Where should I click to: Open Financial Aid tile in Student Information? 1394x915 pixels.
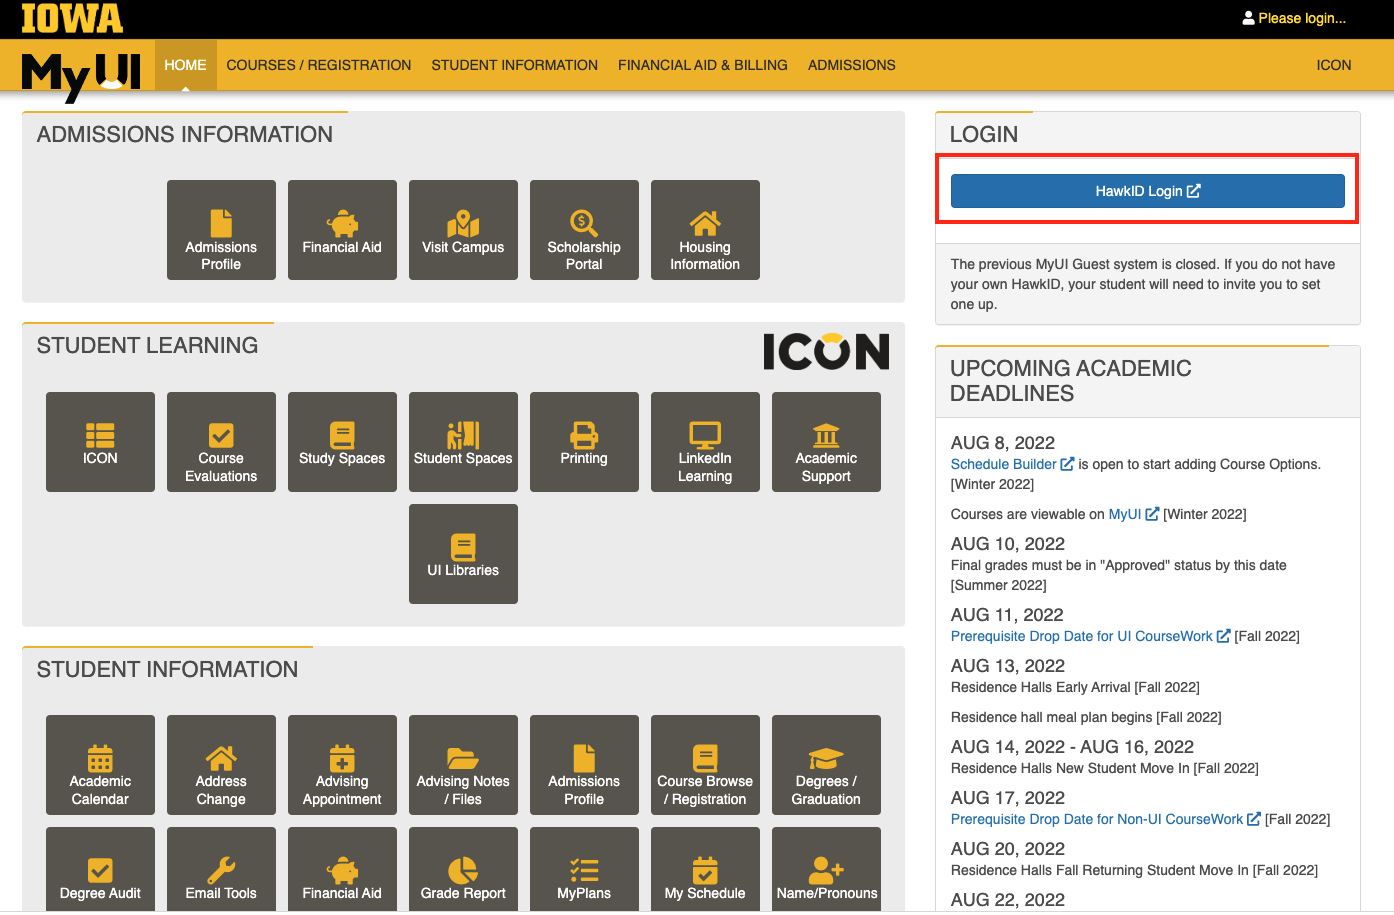[x=342, y=870]
